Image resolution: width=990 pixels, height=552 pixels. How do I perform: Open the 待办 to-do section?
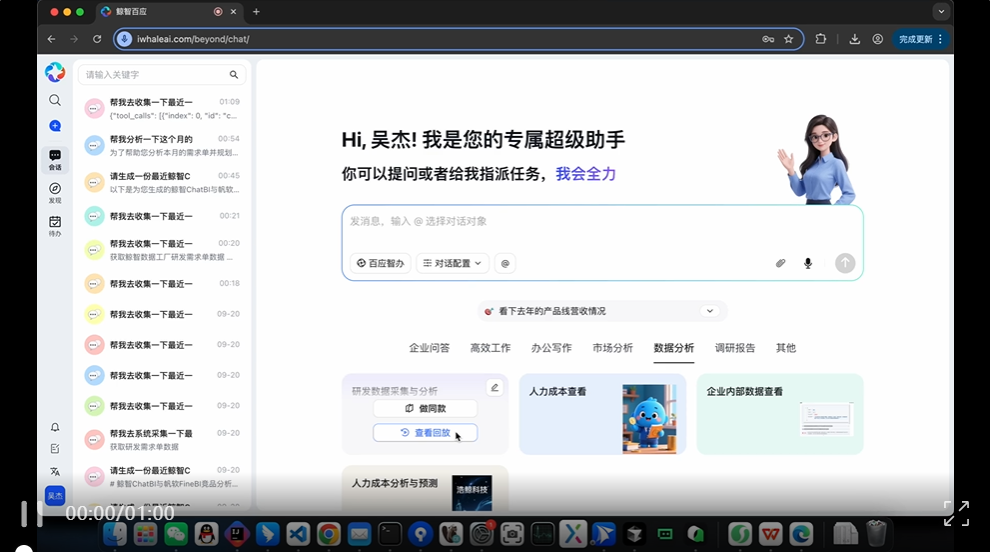coord(55,226)
